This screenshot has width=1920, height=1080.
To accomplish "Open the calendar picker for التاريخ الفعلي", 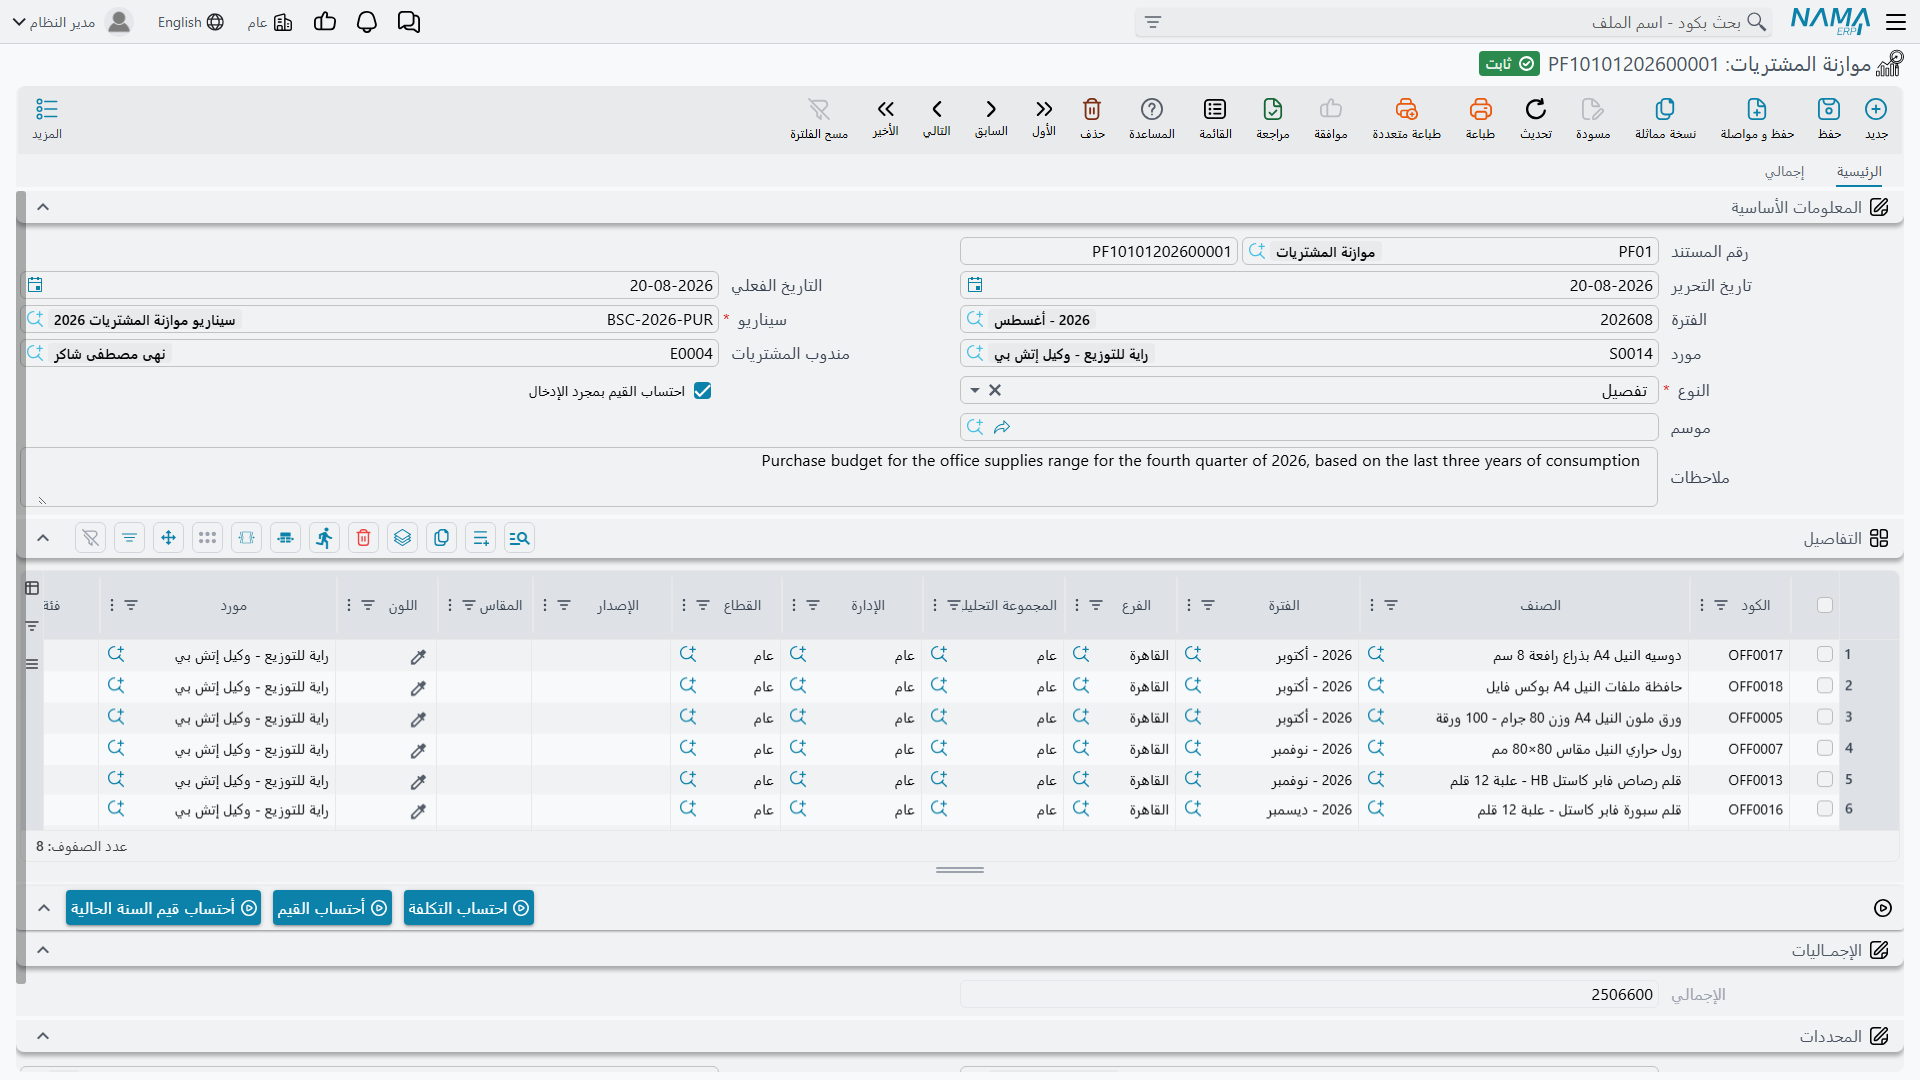I will click(x=35, y=285).
